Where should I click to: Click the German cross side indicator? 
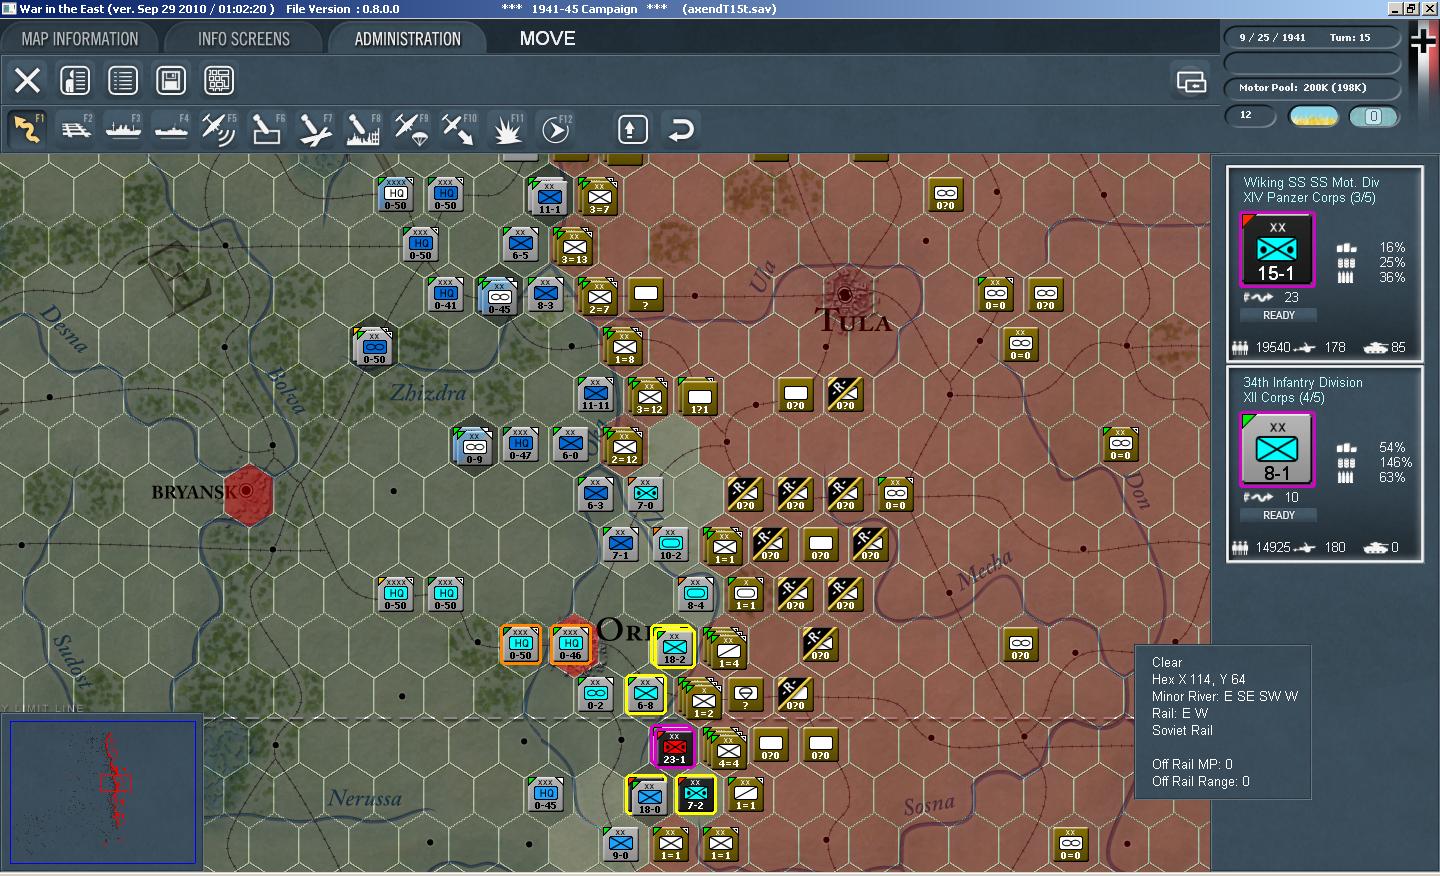pos(1423,41)
